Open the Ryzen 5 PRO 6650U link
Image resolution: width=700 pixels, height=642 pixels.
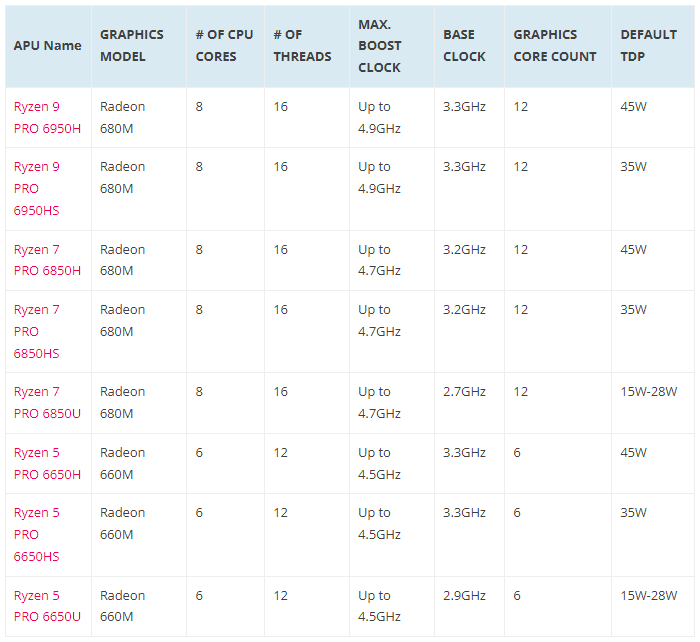pos(47,606)
